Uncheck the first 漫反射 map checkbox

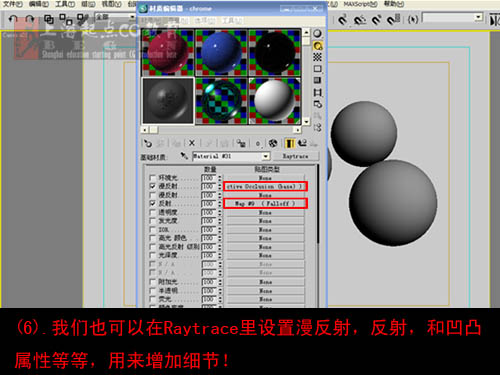(x=153, y=186)
